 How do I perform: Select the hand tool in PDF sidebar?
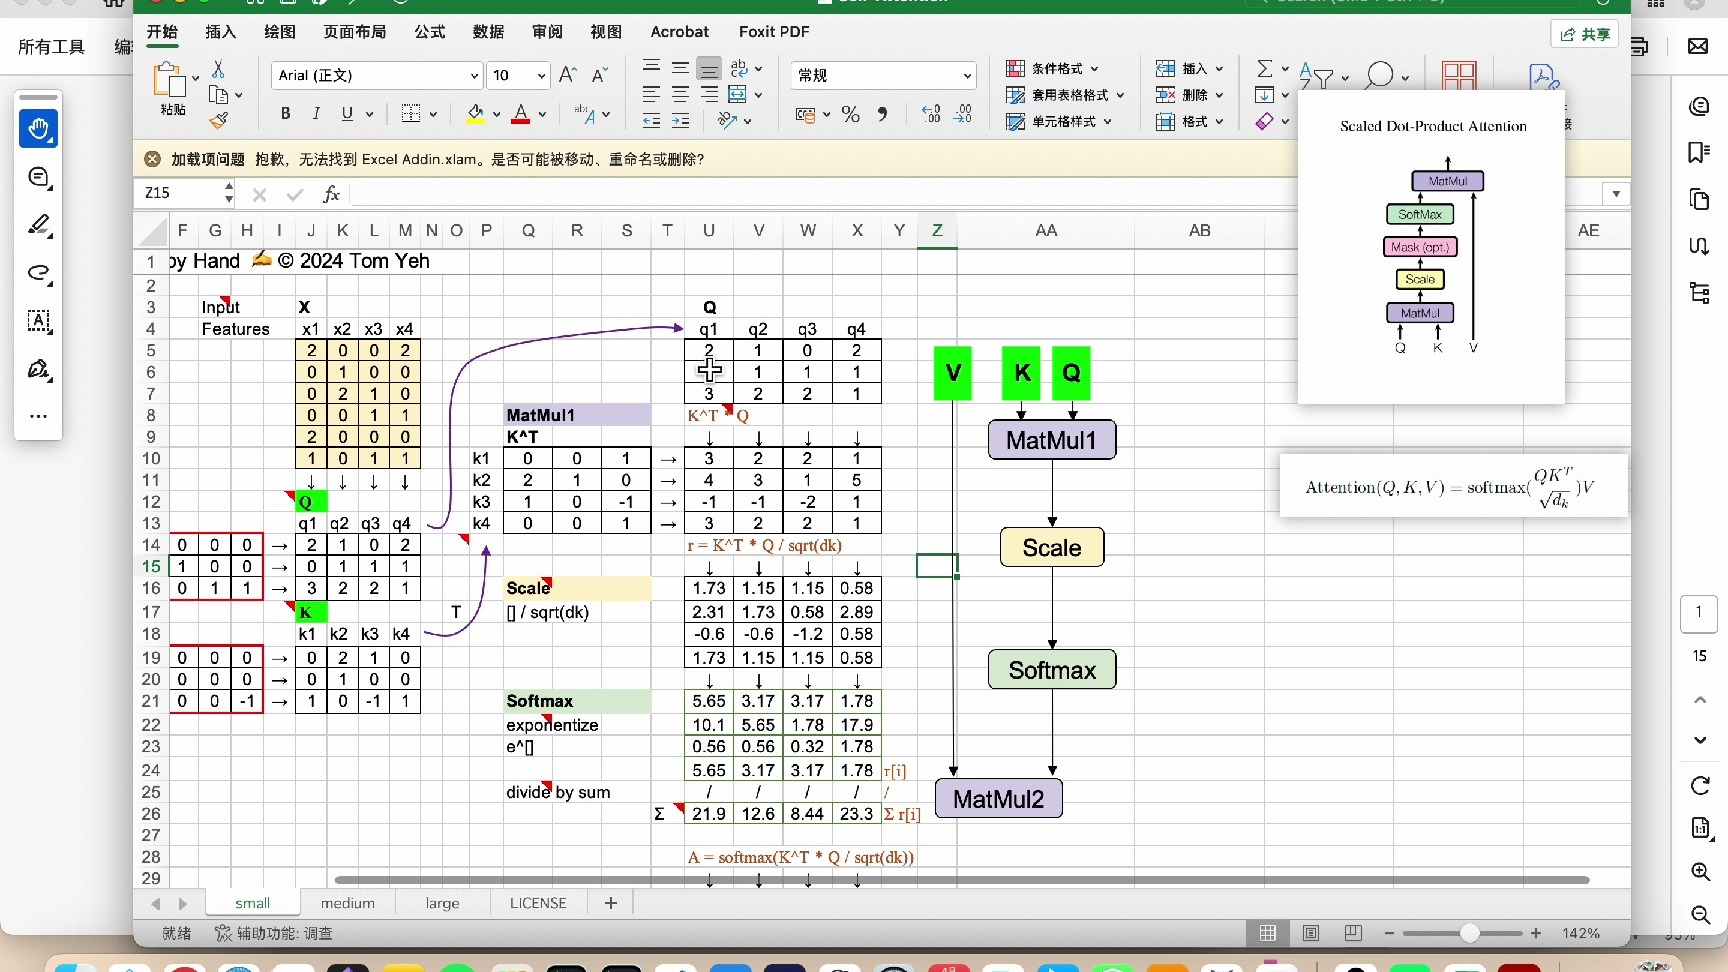click(38, 129)
